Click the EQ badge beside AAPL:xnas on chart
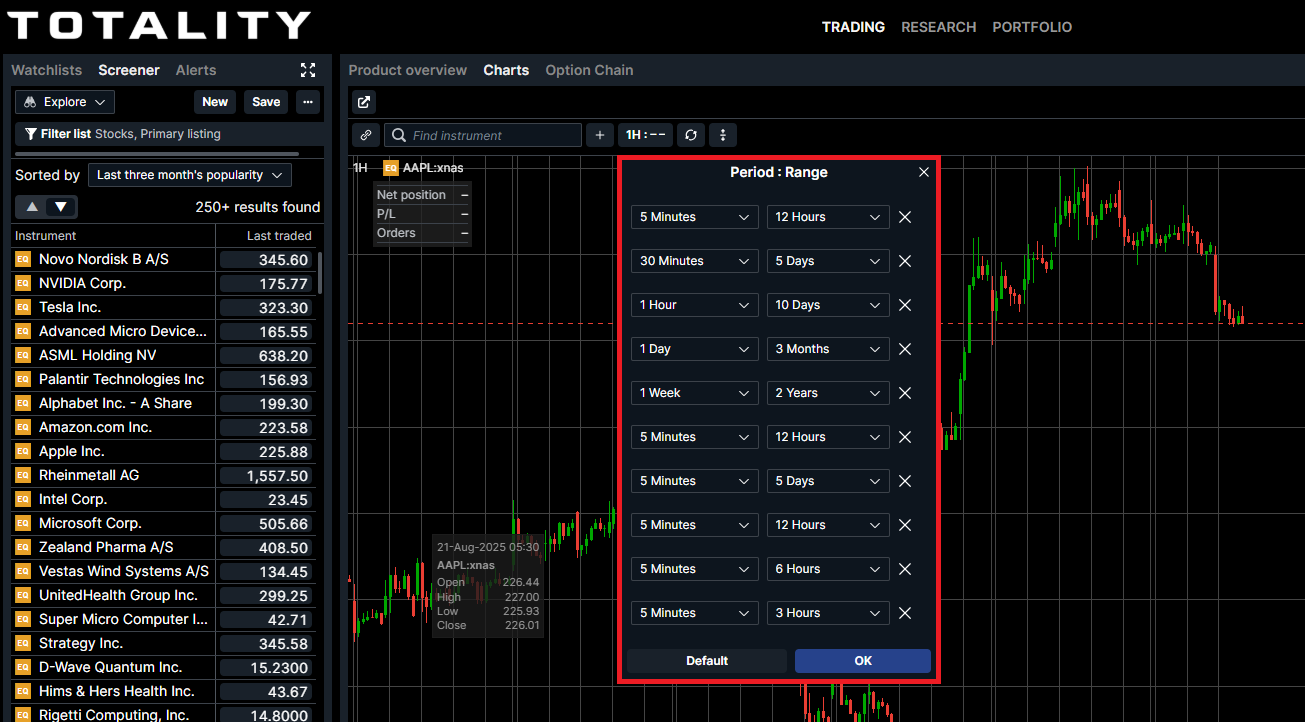This screenshot has width=1305, height=722. pos(391,168)
